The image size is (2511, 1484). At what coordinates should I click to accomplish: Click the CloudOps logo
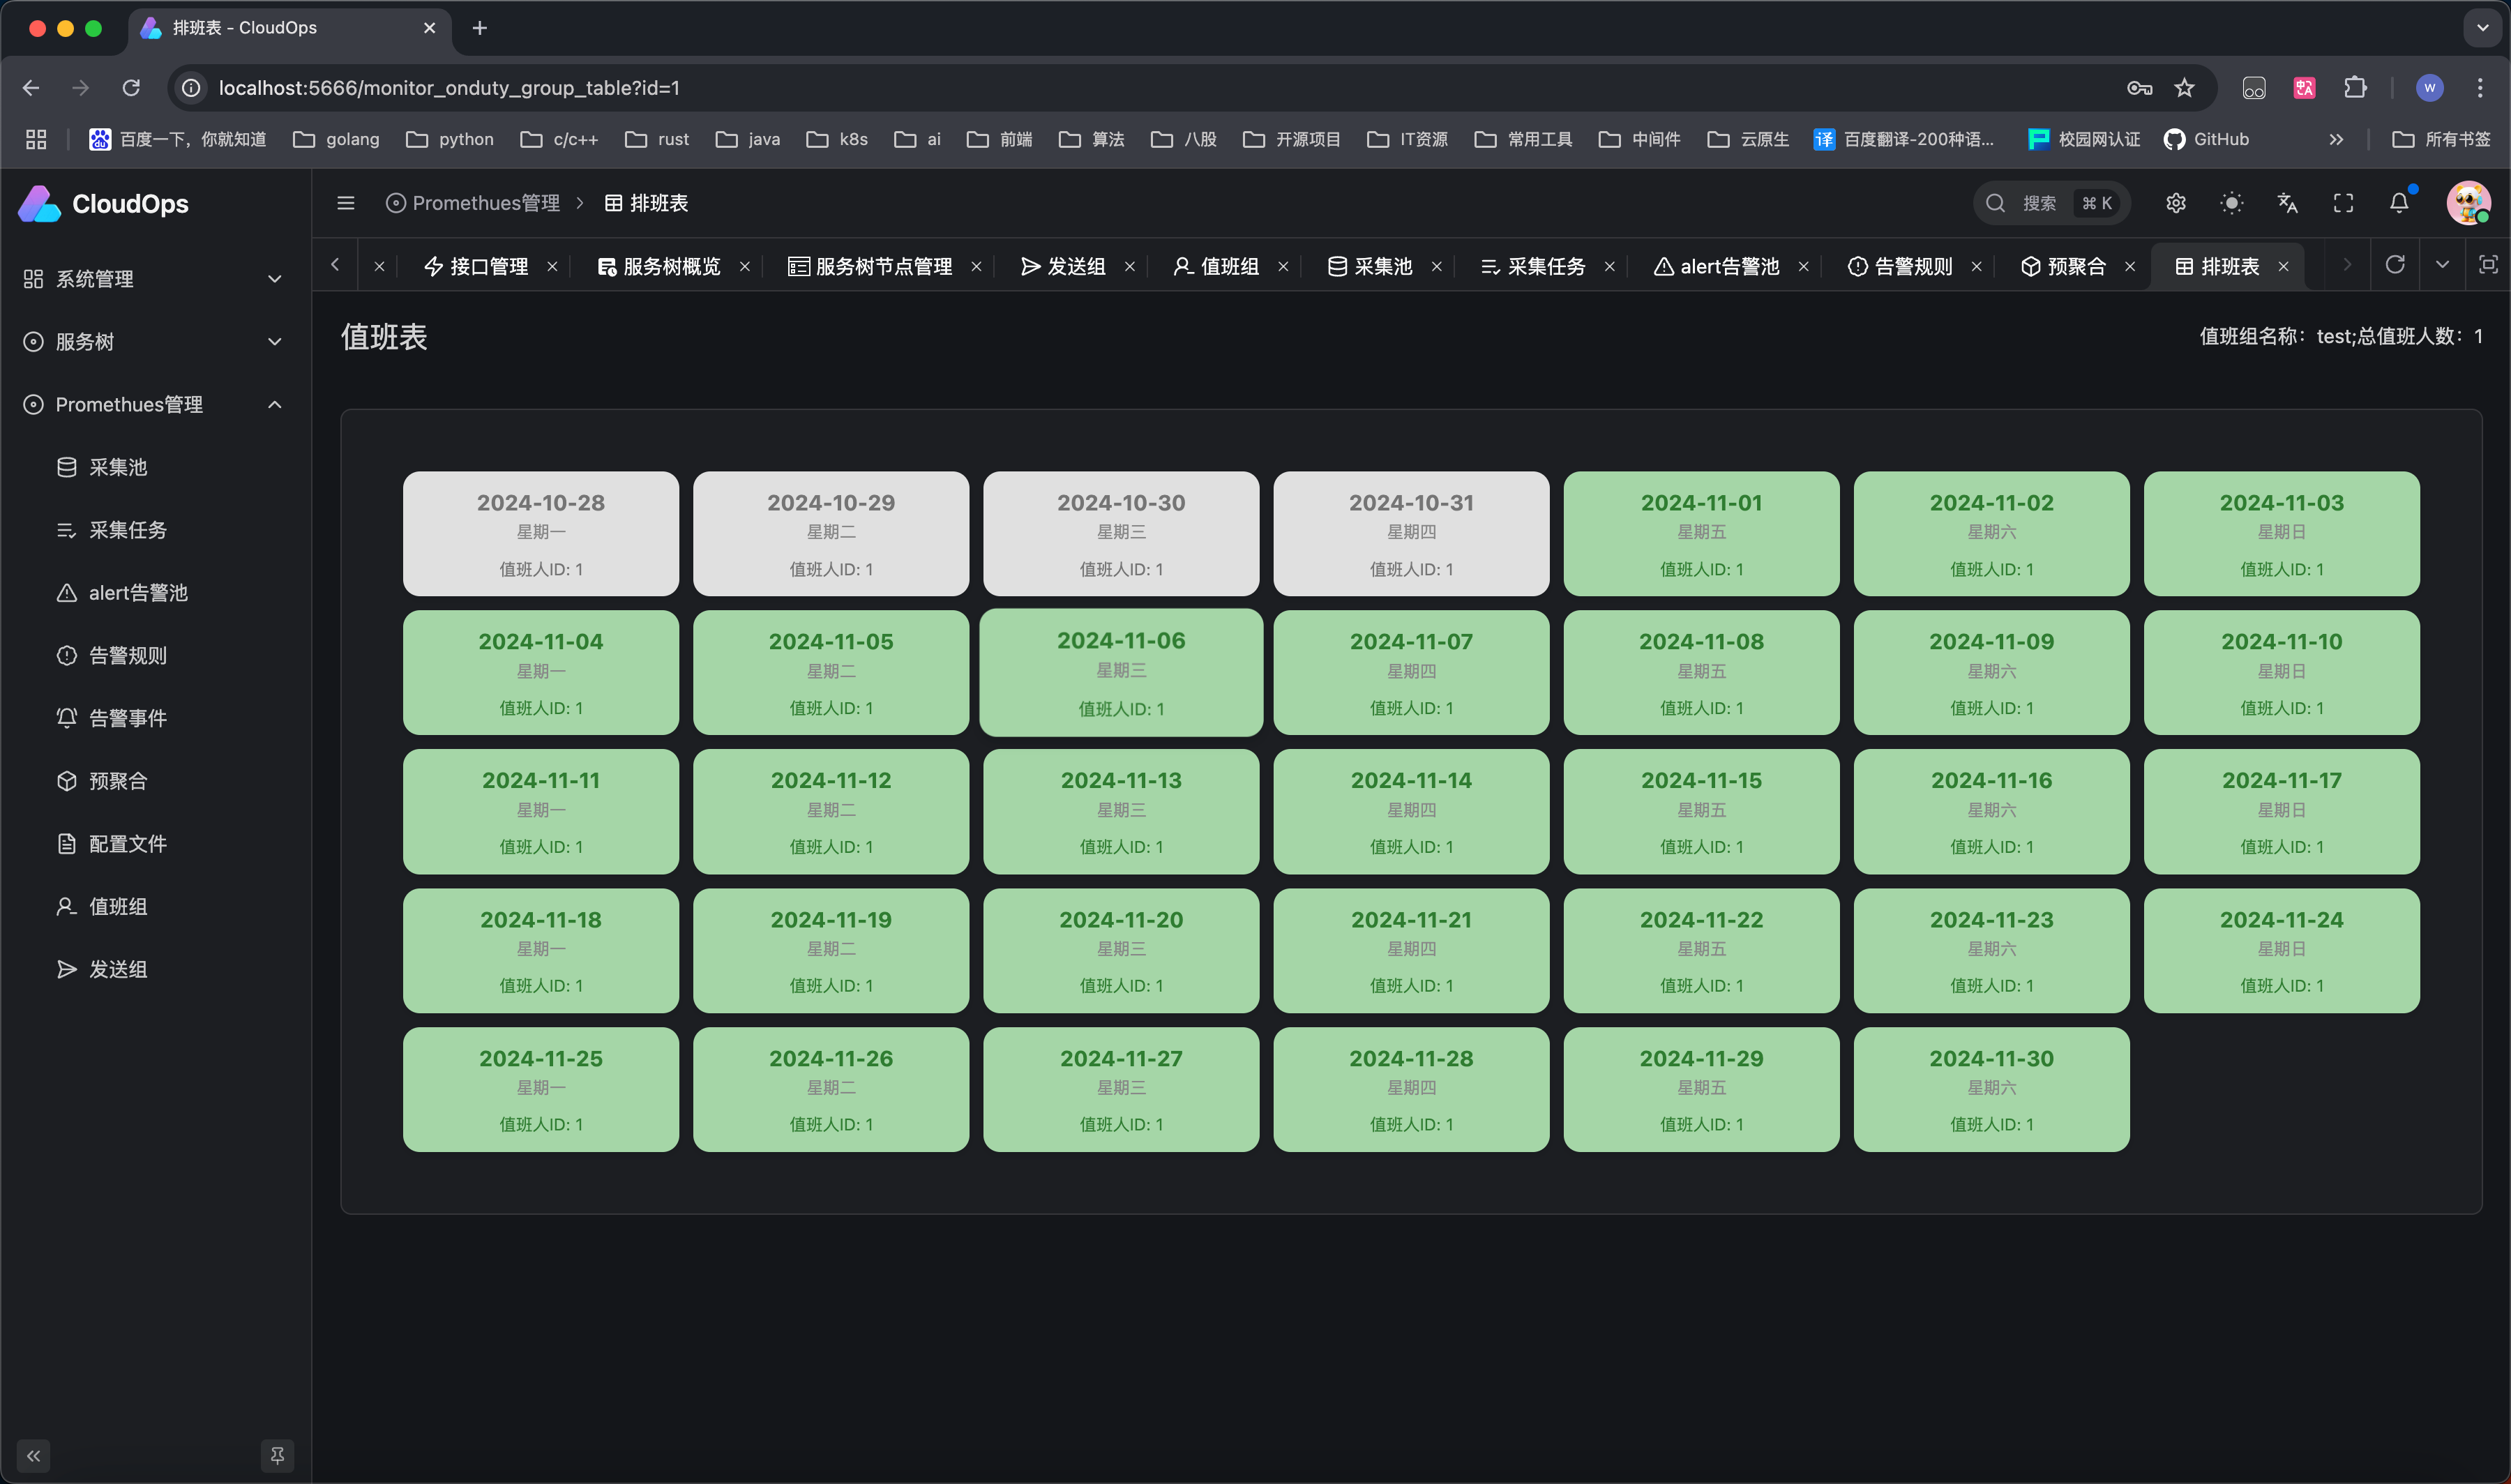[x=104, y=204]
